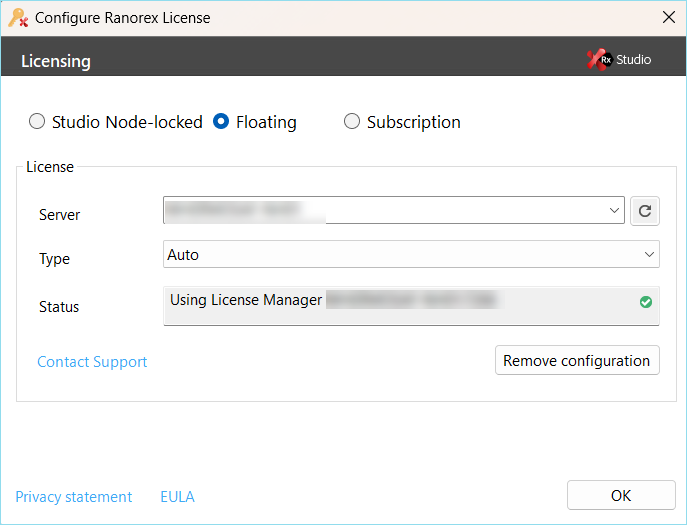Image resolution: width=687 pixels, height=525 pixels.
Task: Click the Server label
Action: point(60,215)
